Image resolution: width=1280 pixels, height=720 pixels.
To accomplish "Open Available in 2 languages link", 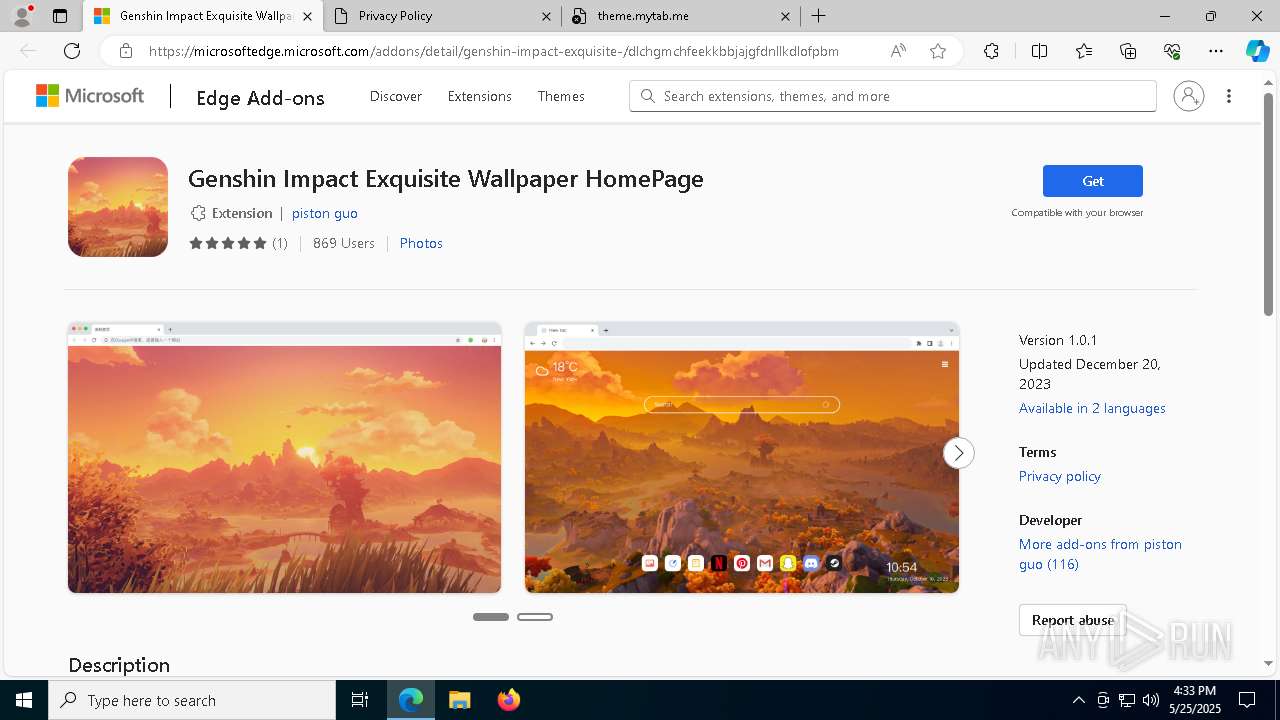I will coord(1092,408).
